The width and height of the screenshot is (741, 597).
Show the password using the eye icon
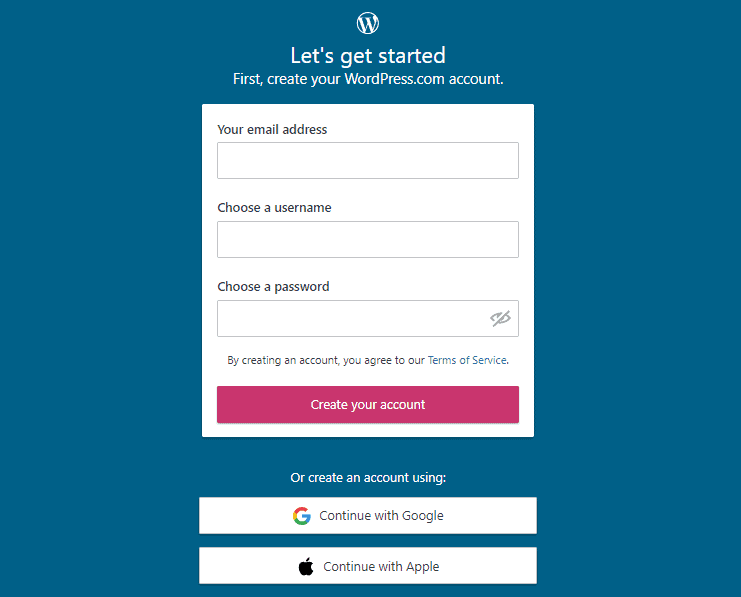click(500, 319)
